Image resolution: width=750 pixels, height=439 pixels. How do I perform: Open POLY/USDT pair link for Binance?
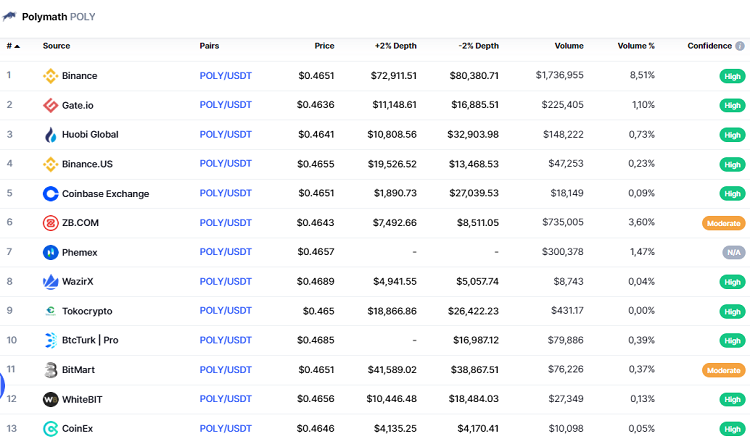point(225,76)
